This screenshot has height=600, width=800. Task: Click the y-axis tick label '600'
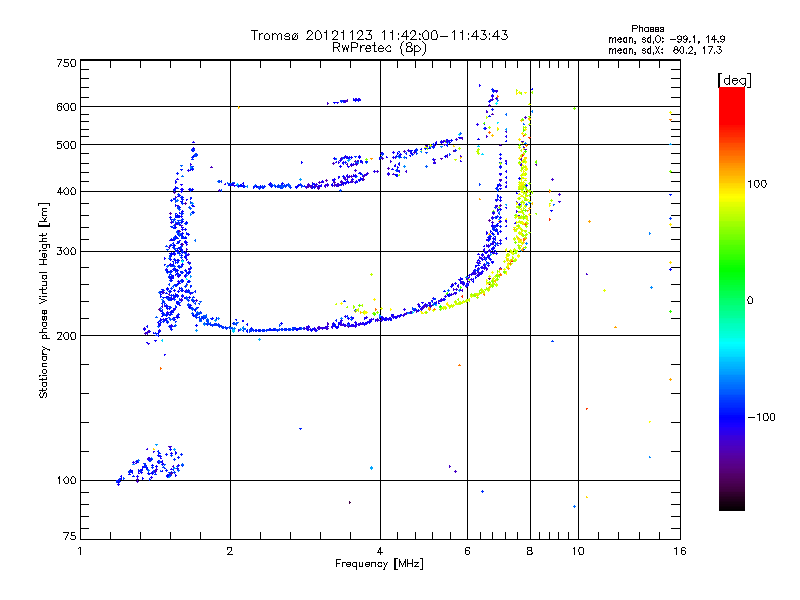67,107
